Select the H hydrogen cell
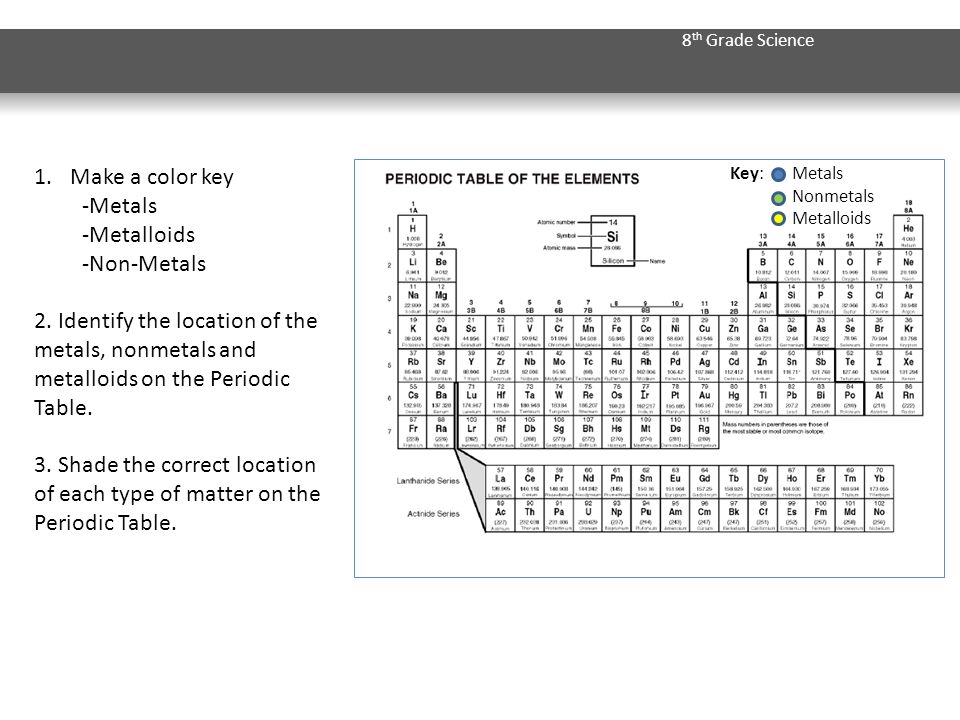The image size is (960, 720). pyautogui.click(x=413, y=232)
